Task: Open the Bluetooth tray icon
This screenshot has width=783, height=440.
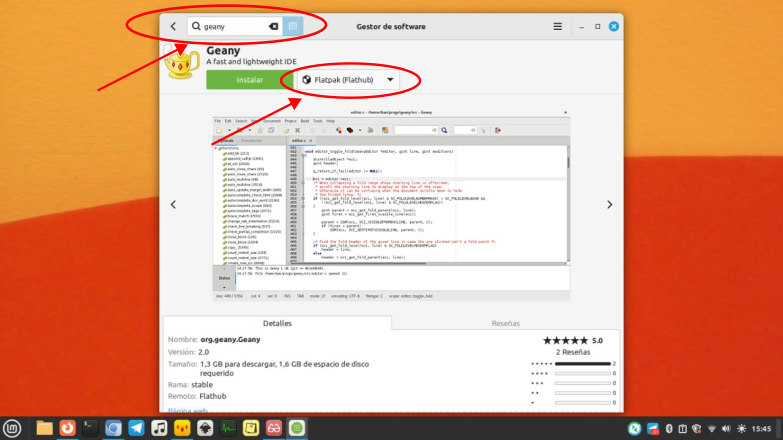Action: click(x=669, y=429)
